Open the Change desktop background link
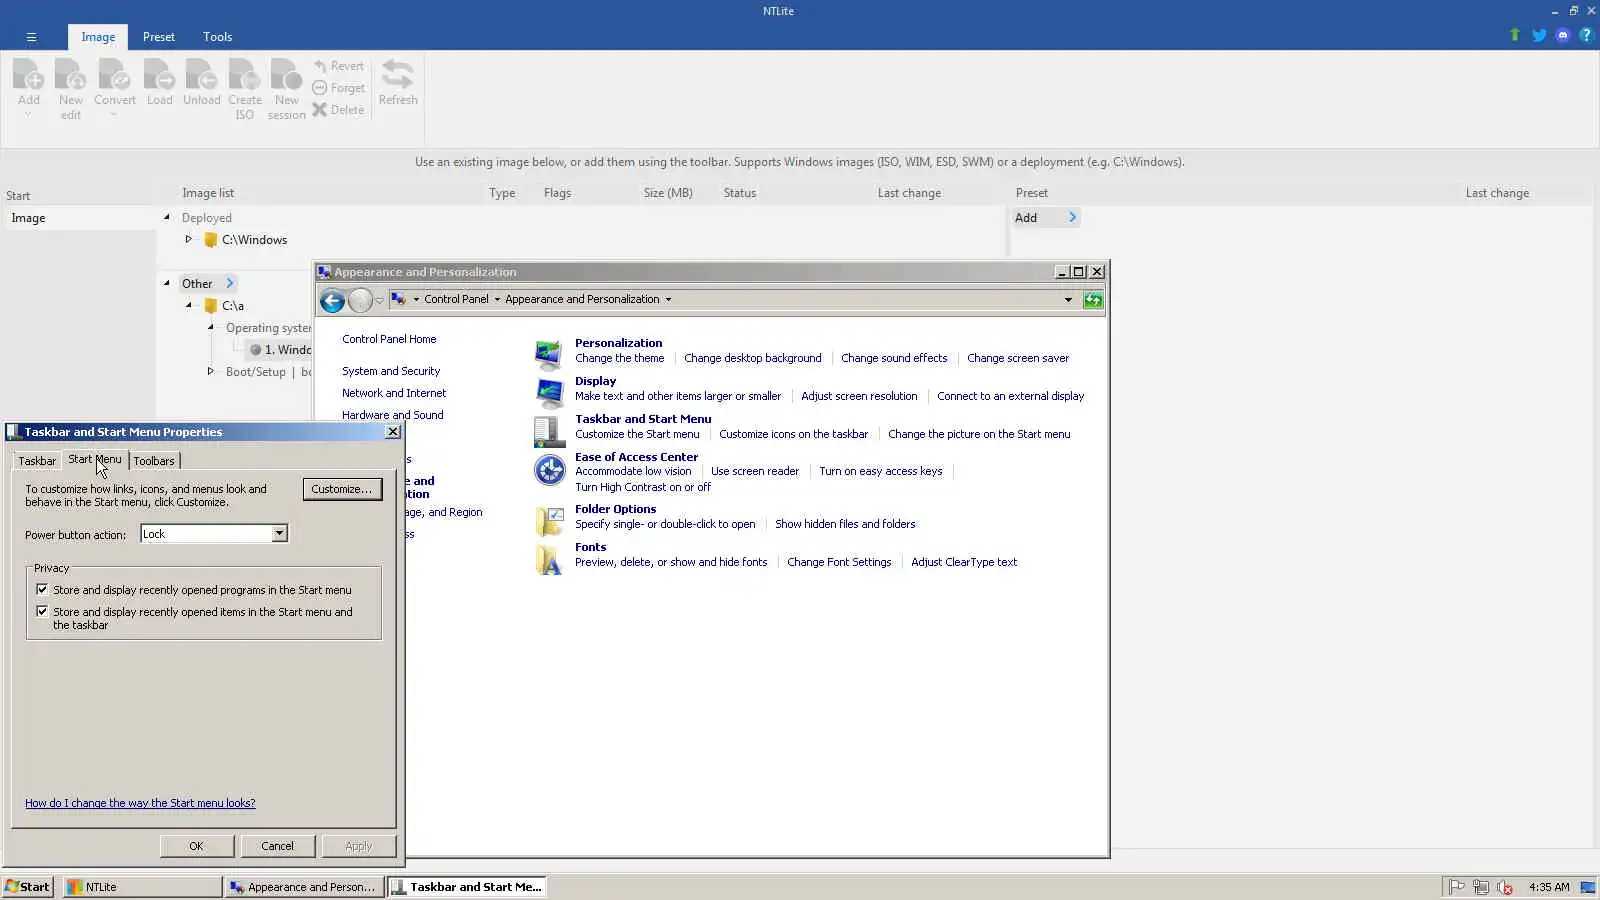Viewport: 1600px width, 900px height. pos(753,358)
